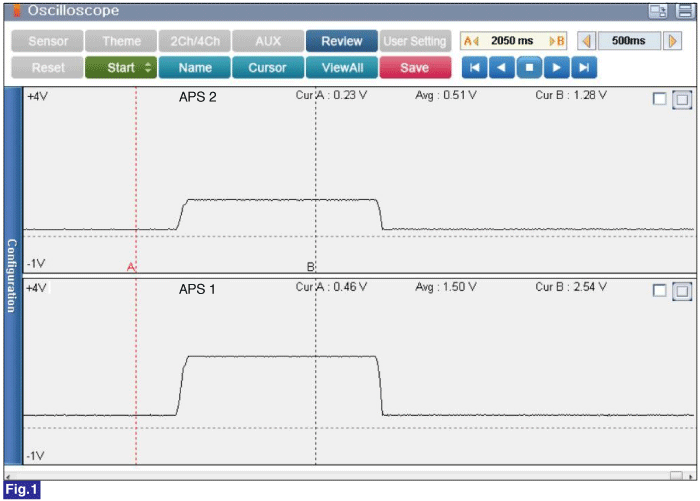Screen dimensions: 700x501
Task: Open the window layout icon in title bar
Action: pyautogui.click(x=658, y=11)
